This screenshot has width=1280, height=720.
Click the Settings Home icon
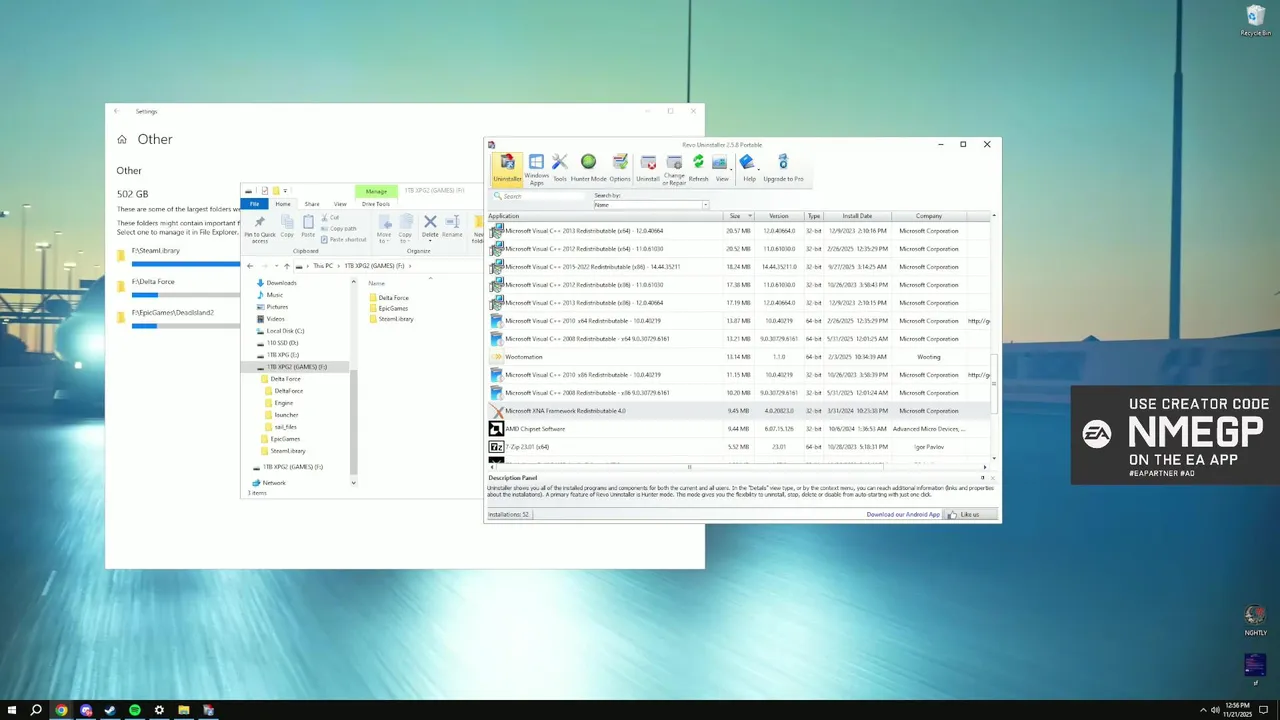[122, 140]
